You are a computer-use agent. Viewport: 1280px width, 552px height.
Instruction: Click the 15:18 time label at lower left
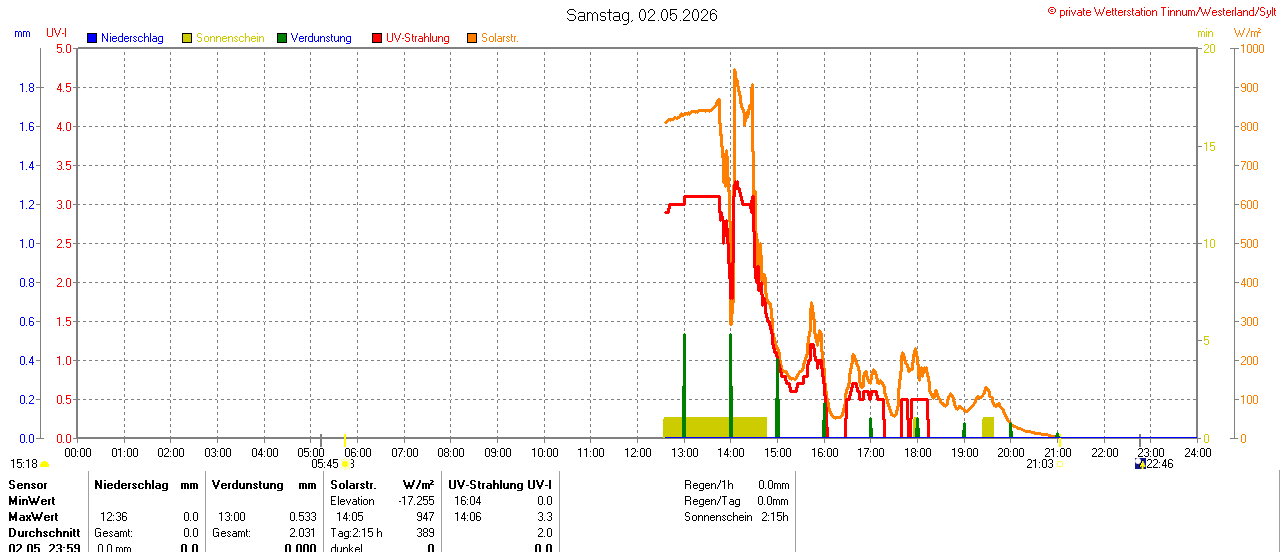24,464
